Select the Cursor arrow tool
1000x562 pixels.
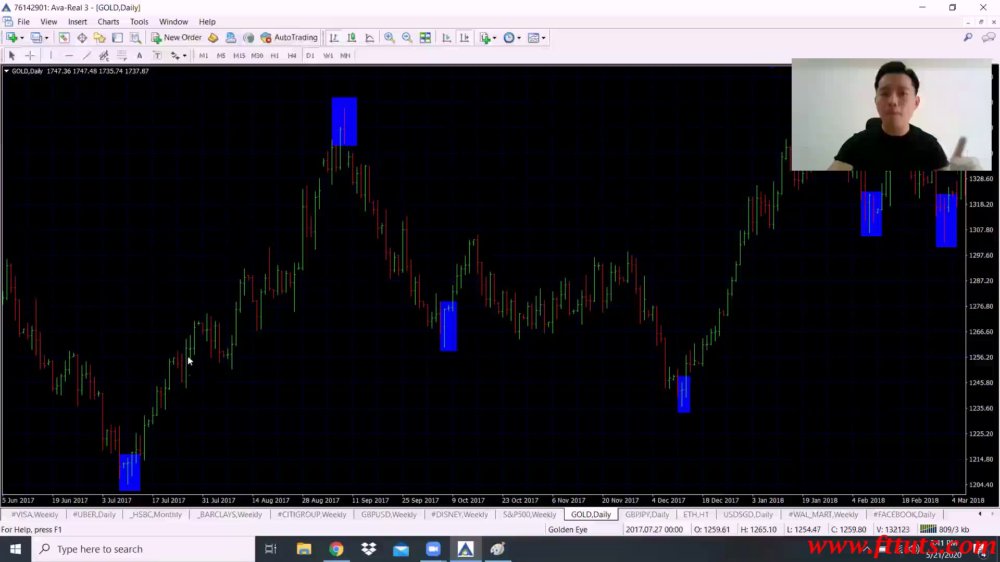click(11, 55)
